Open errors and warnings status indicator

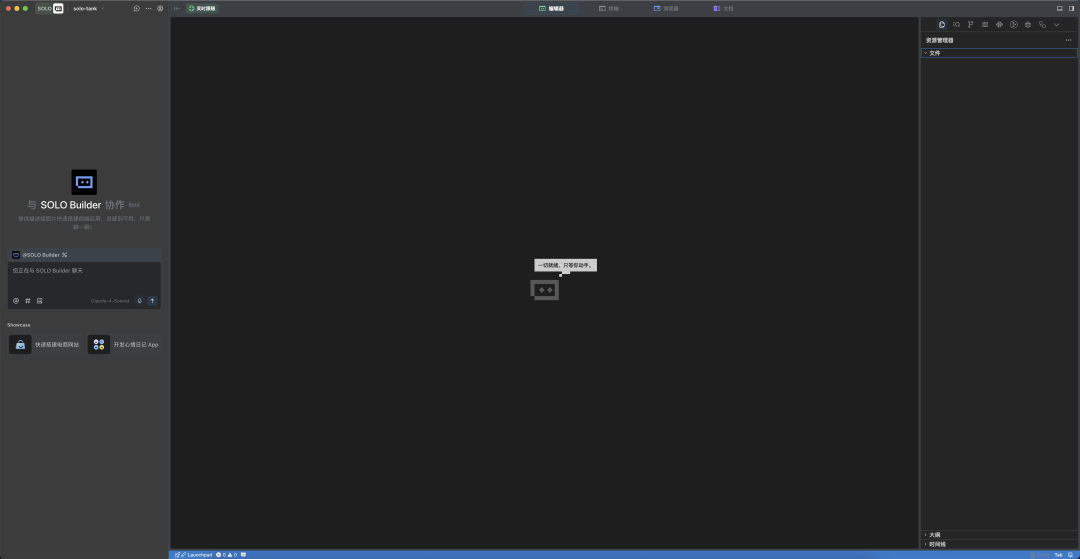[227, 555]
